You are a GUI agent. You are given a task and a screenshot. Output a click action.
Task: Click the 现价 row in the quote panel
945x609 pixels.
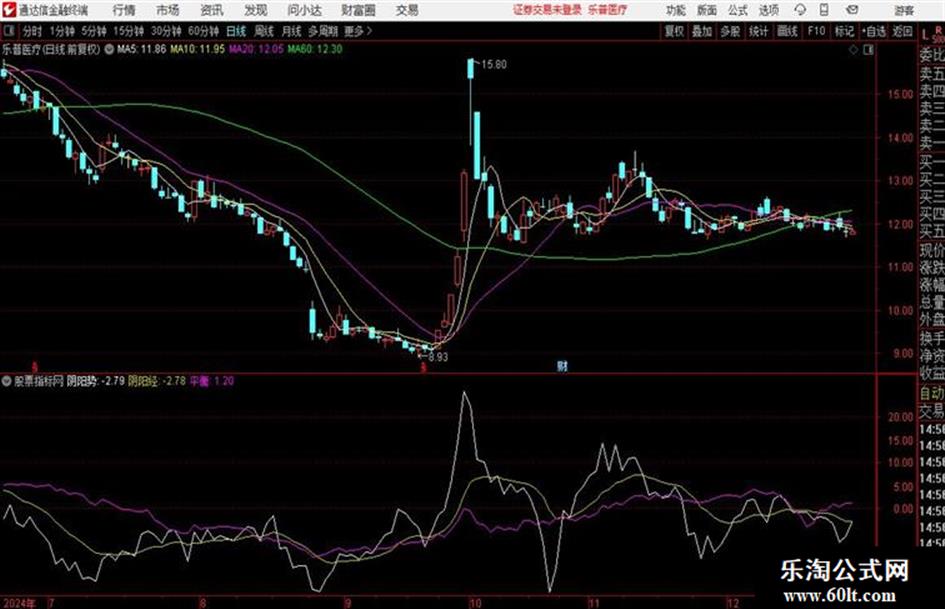[x=932, y=250]
